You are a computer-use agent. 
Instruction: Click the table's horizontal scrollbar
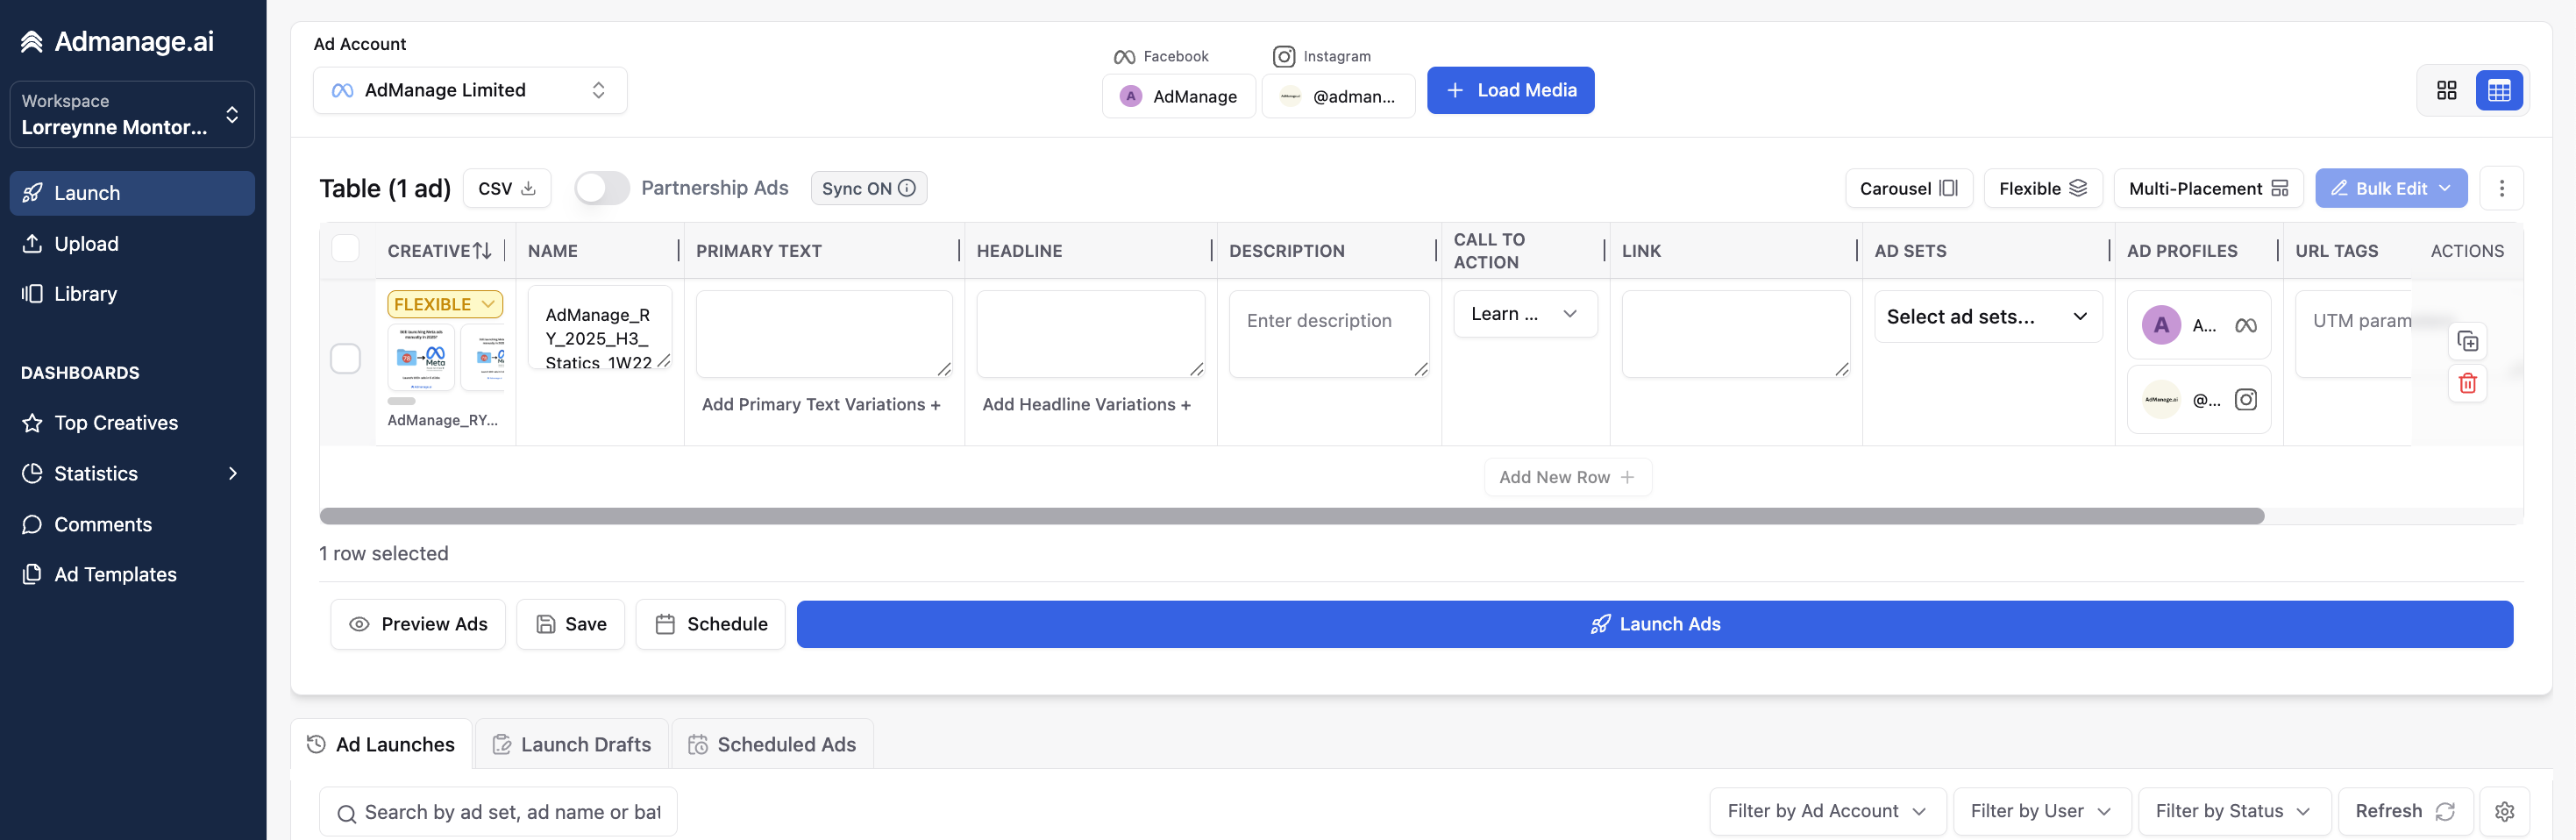1291,516
